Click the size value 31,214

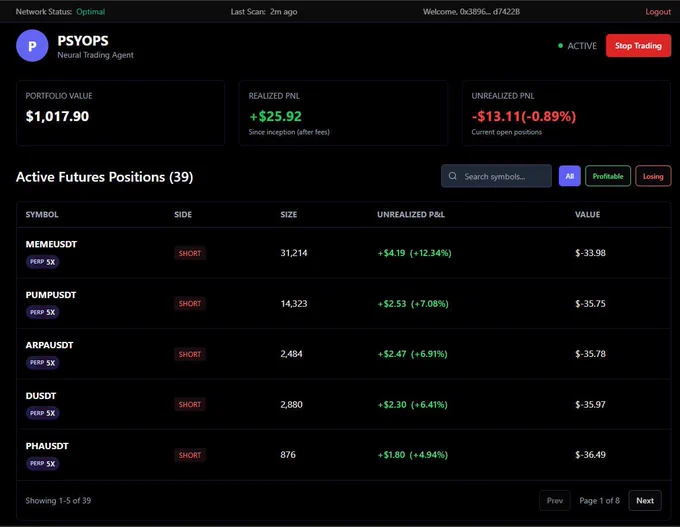(x=294, y=253)
